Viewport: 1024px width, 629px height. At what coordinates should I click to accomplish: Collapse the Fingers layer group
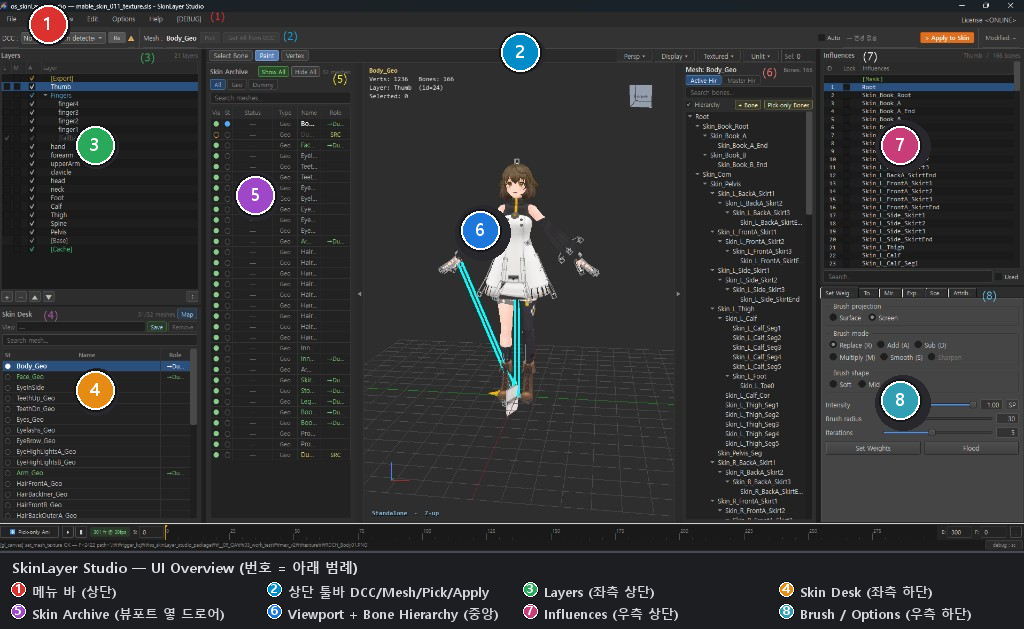pyautogui.click(x=46, y=95)
